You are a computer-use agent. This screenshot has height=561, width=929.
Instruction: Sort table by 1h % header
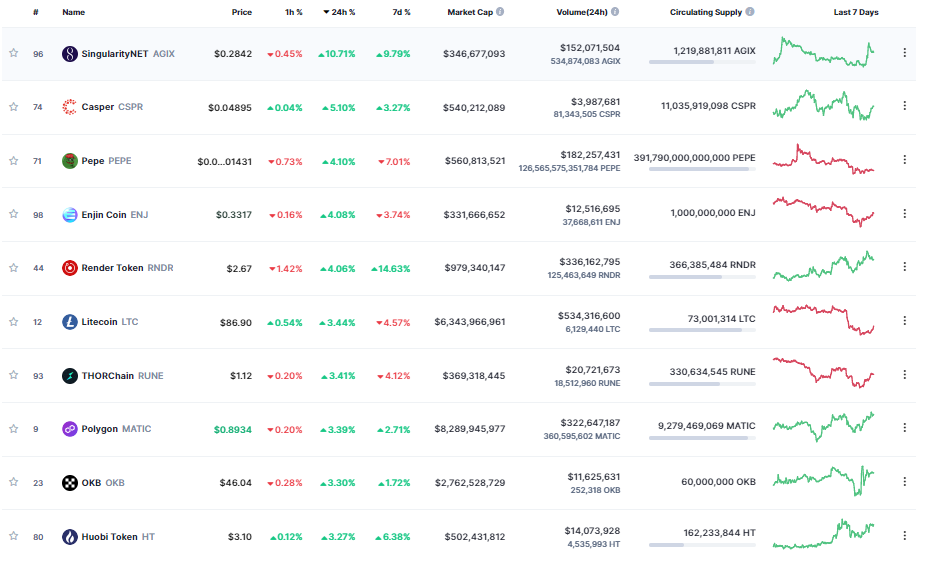tap(294, 12)
